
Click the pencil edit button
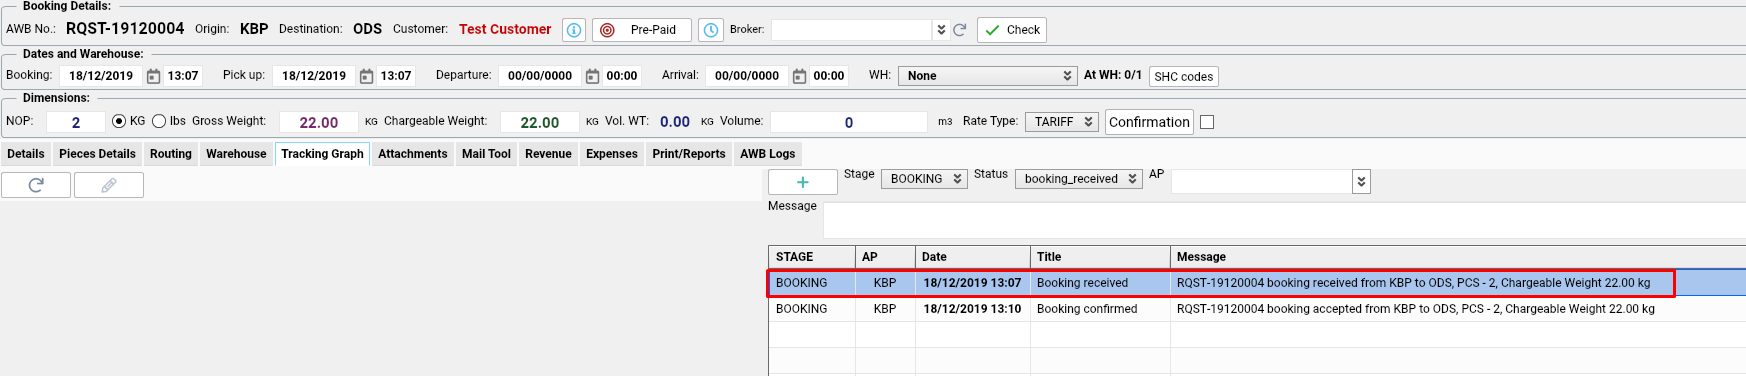pyautogui.click(x=109, y=185)
